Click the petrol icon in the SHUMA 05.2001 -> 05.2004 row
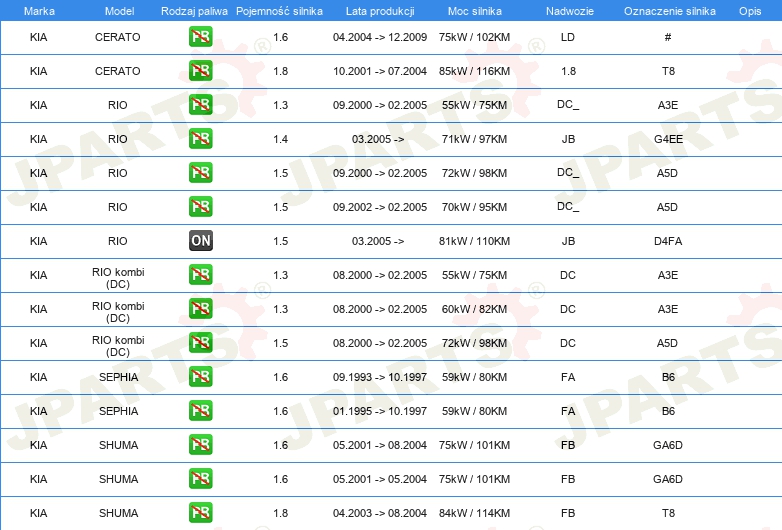The height and width of the screenshot is (530, 782). [200, 479]
